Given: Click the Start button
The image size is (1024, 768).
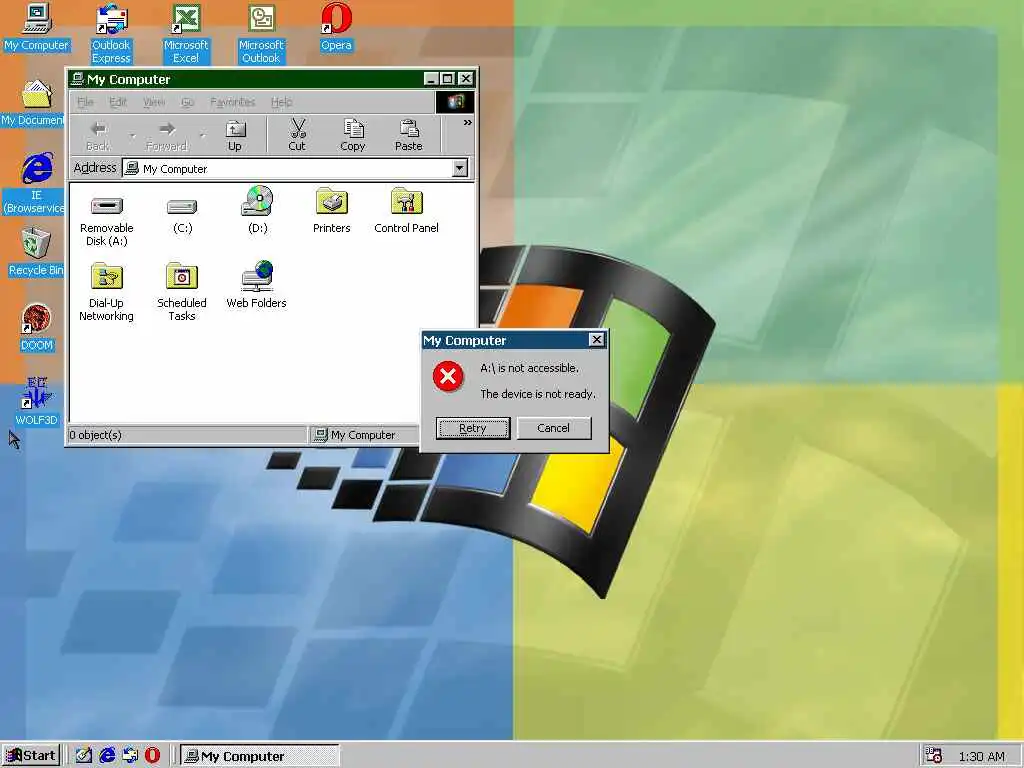Looking at the screenshot, I should click(31, 756).
